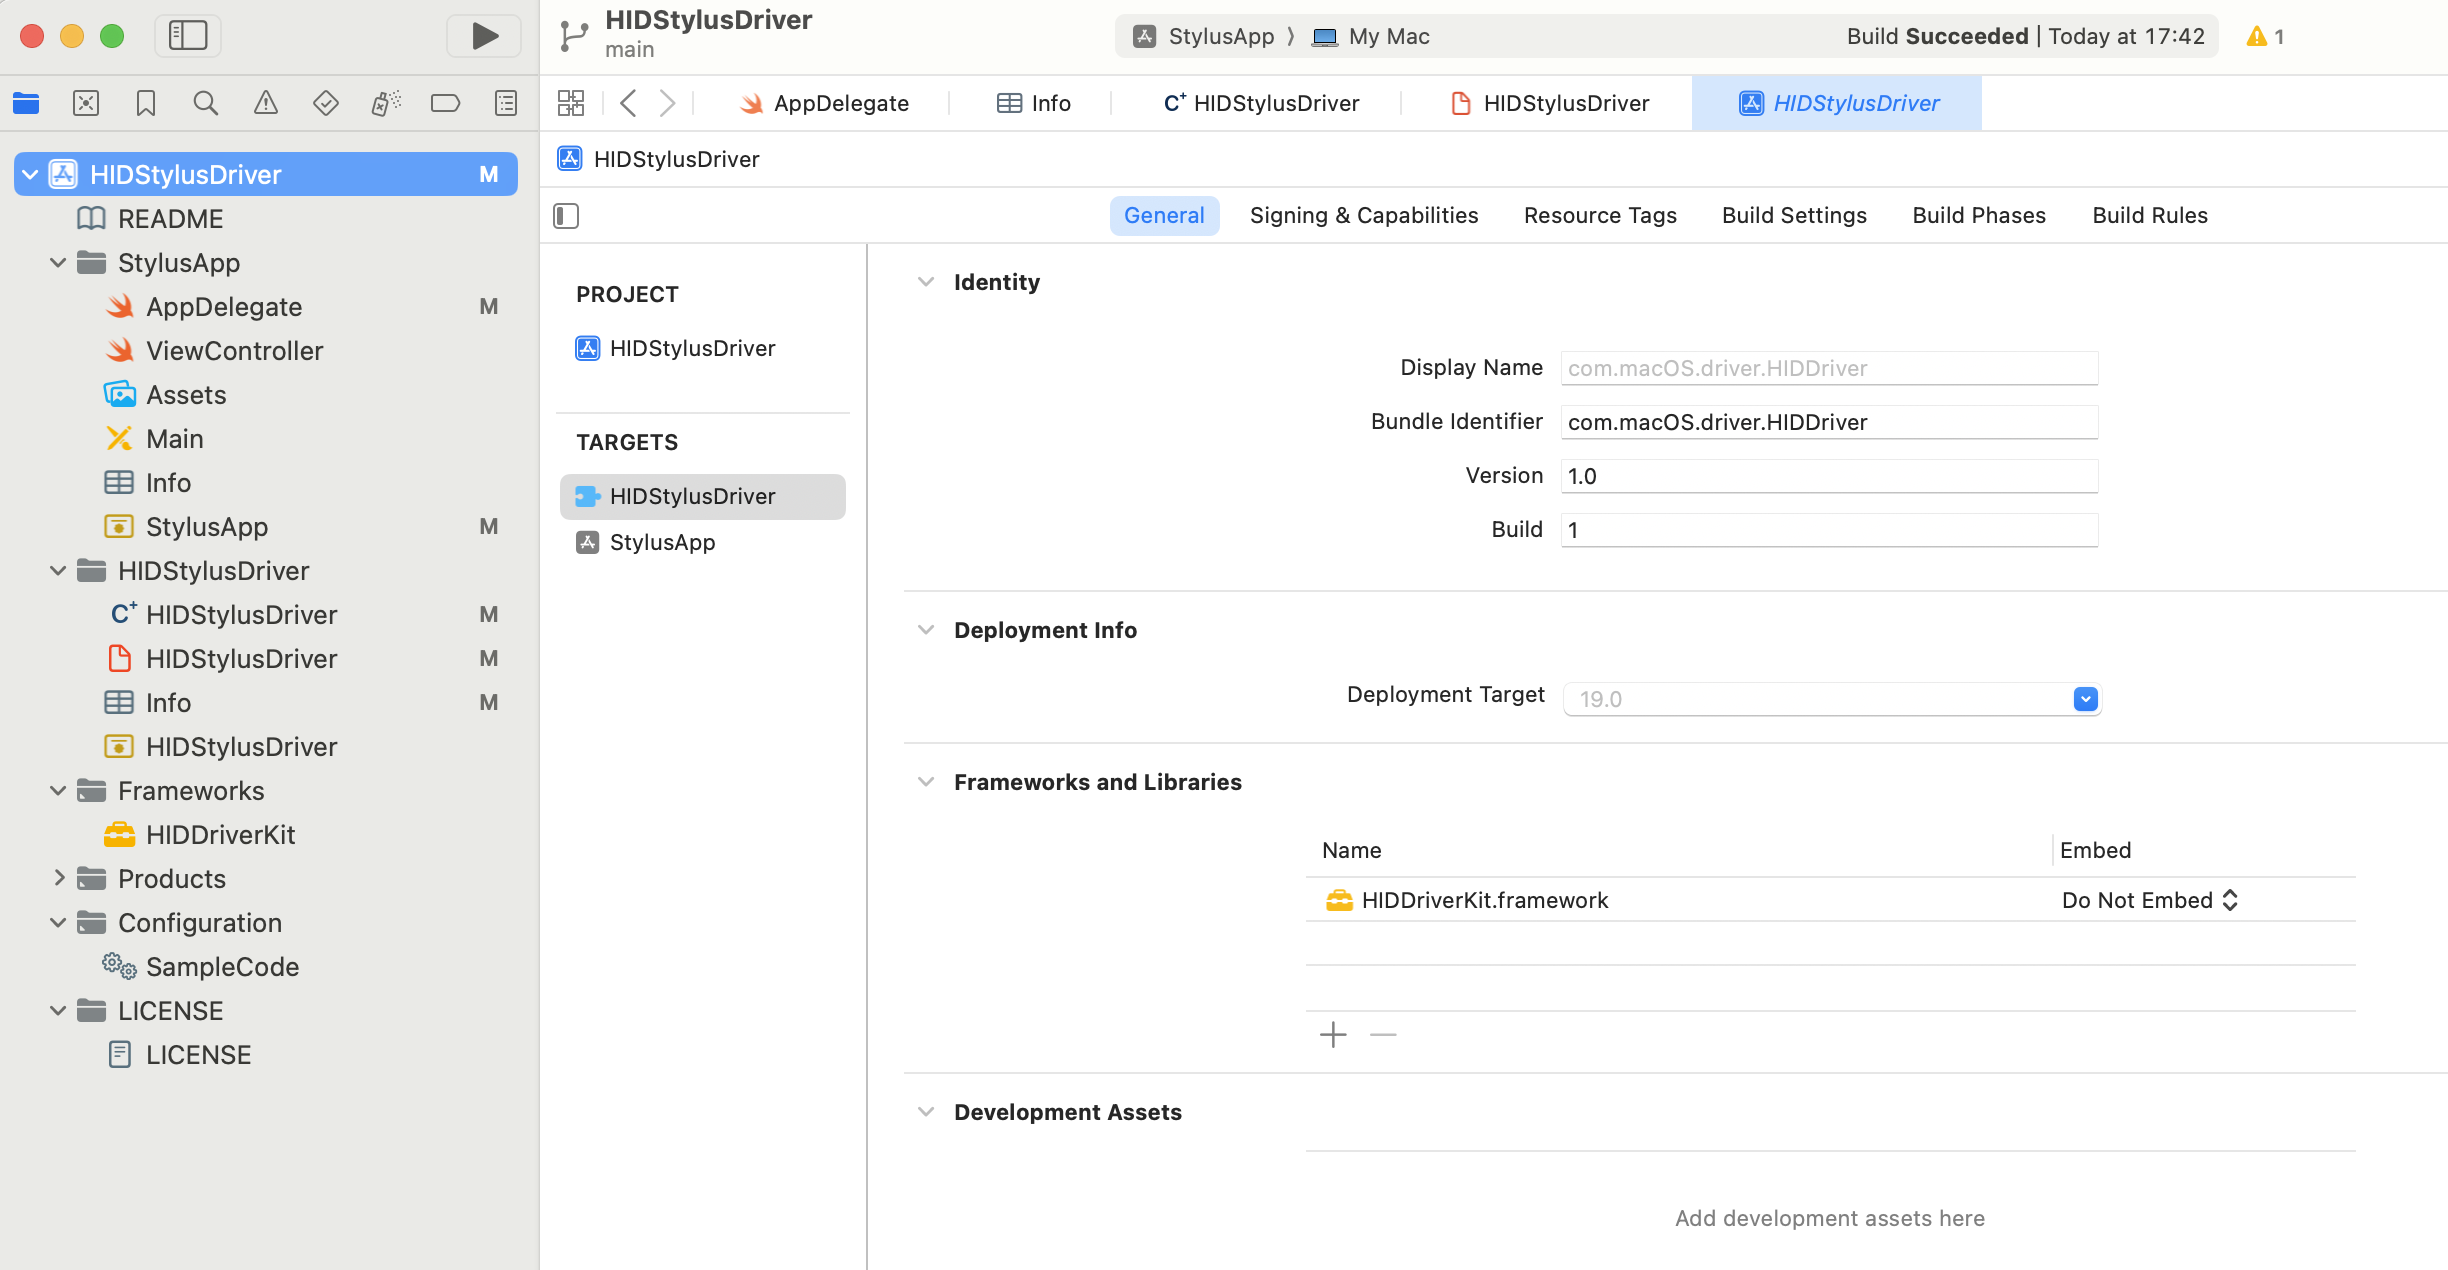Screen dimensions: 2448x1270
Task: Click the yellow warning indicator in toolbar
Action: tap(2265, 37)
